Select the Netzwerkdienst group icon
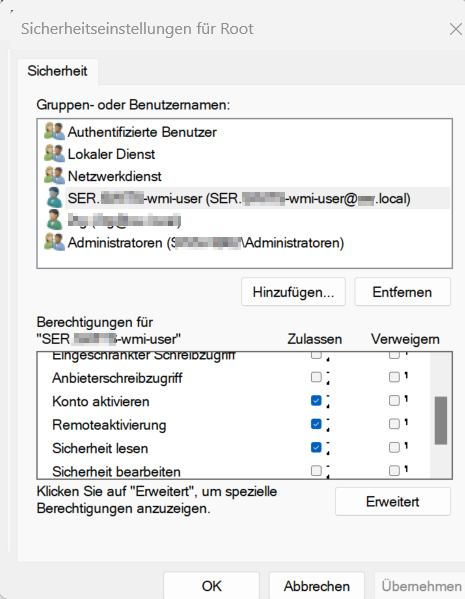The height and width of the screenshot is (599, 465). [x=54, y=176]
